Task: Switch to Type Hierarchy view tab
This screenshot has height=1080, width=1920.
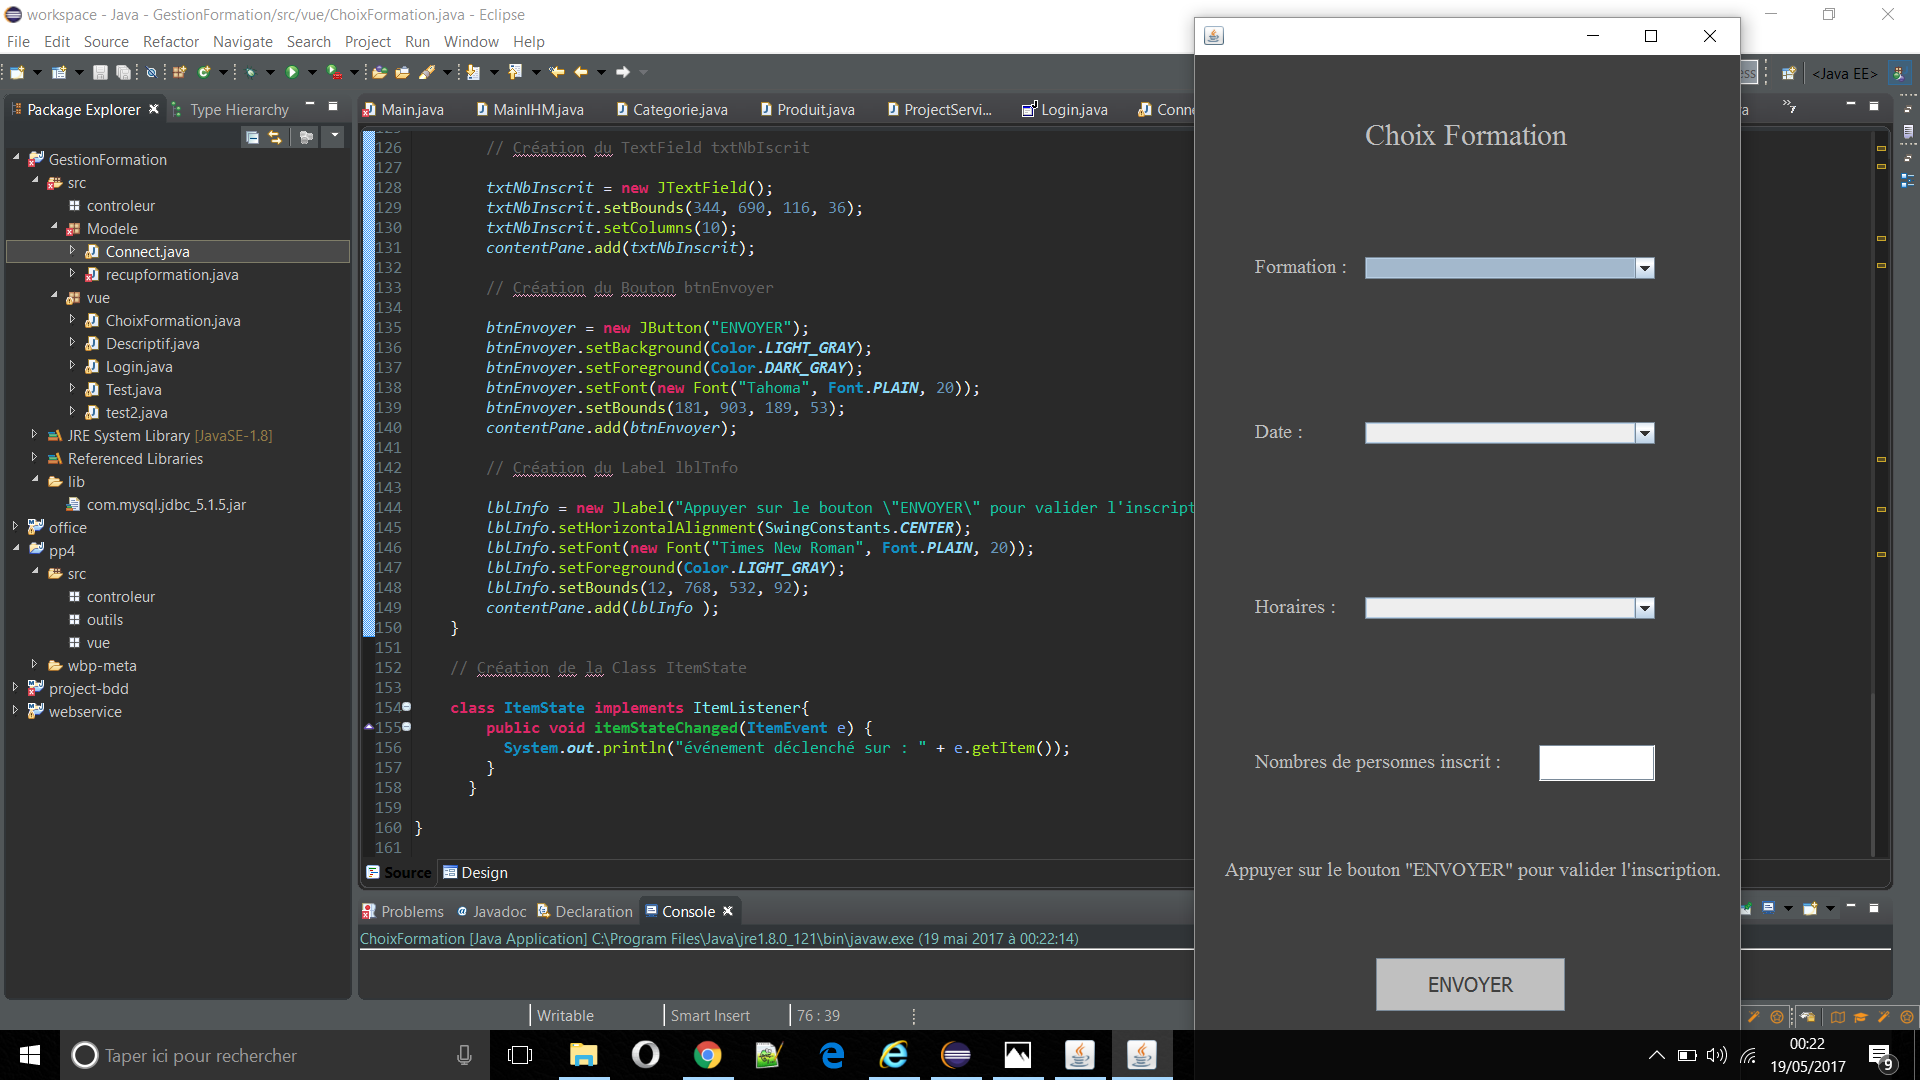Action: (x=231, y=109)
